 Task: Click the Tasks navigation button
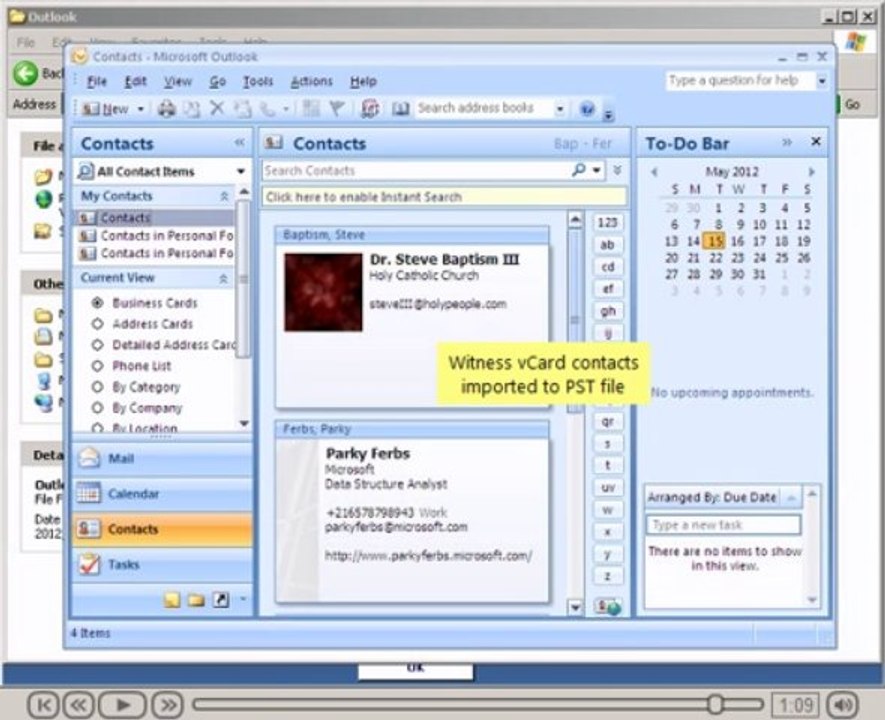(163, 564)
